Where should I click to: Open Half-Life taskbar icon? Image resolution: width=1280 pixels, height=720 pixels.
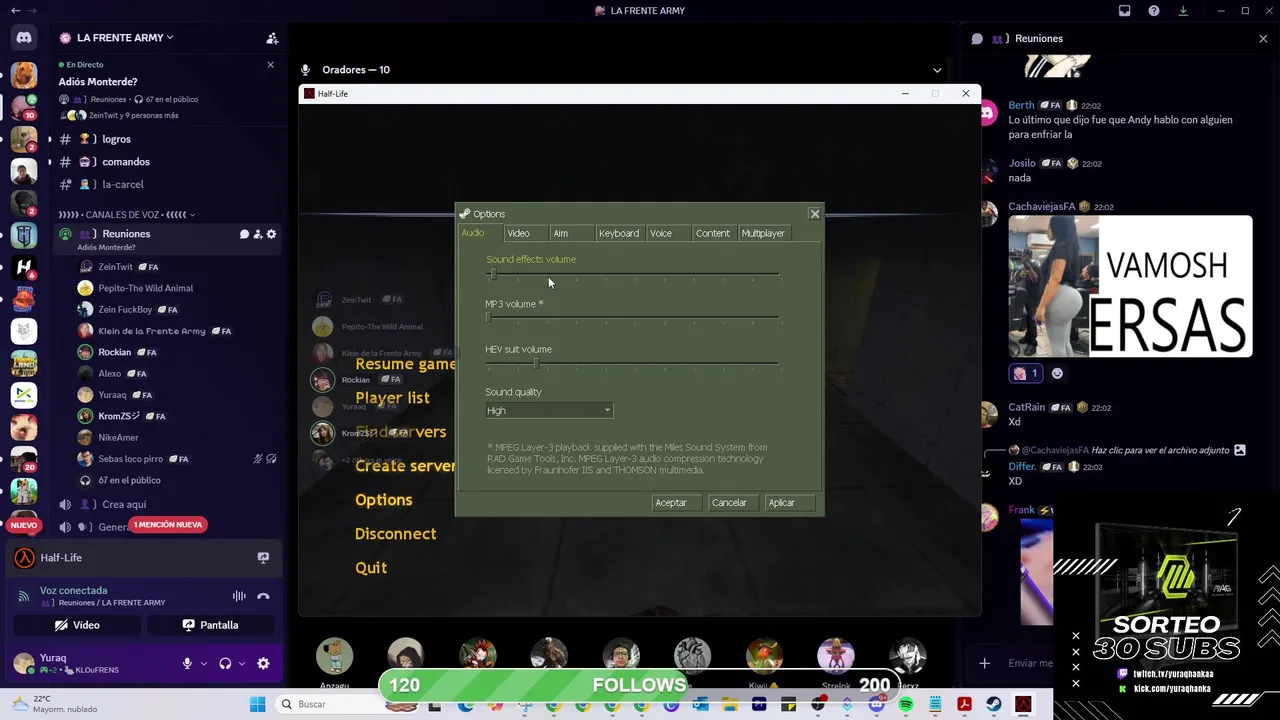pos(1023,704)
